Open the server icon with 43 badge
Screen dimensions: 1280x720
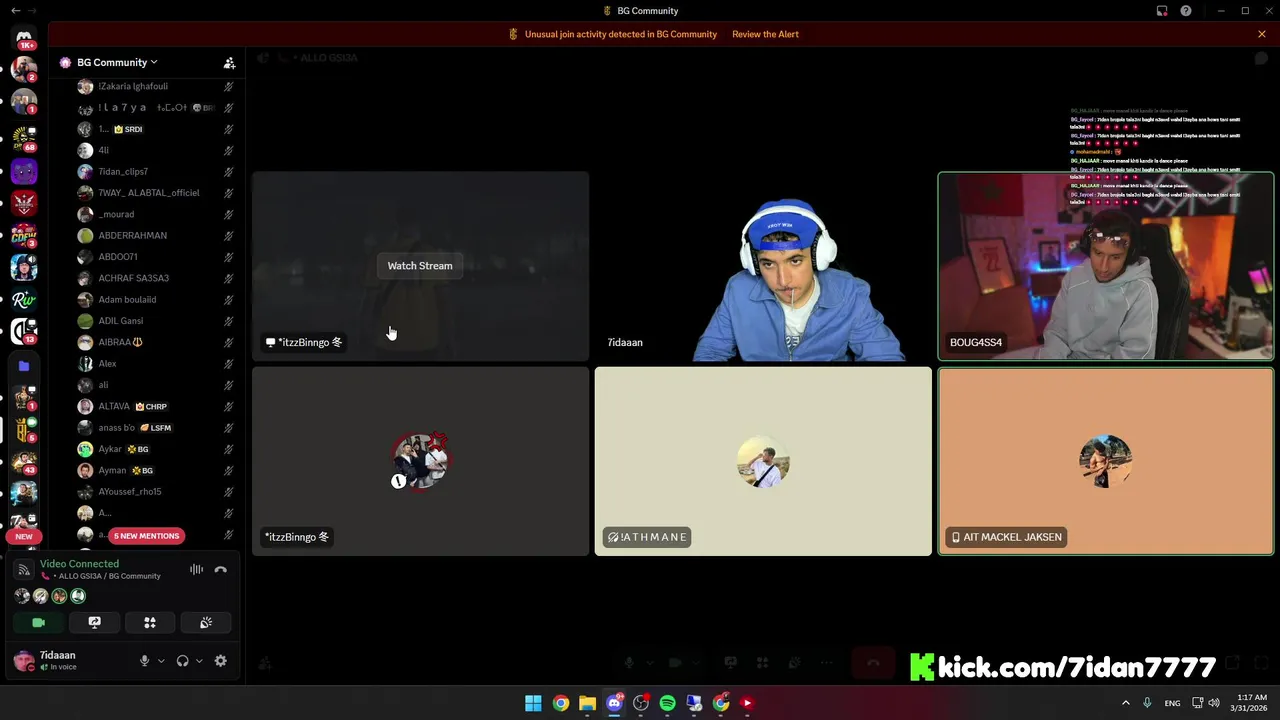[x=24, y=461]
